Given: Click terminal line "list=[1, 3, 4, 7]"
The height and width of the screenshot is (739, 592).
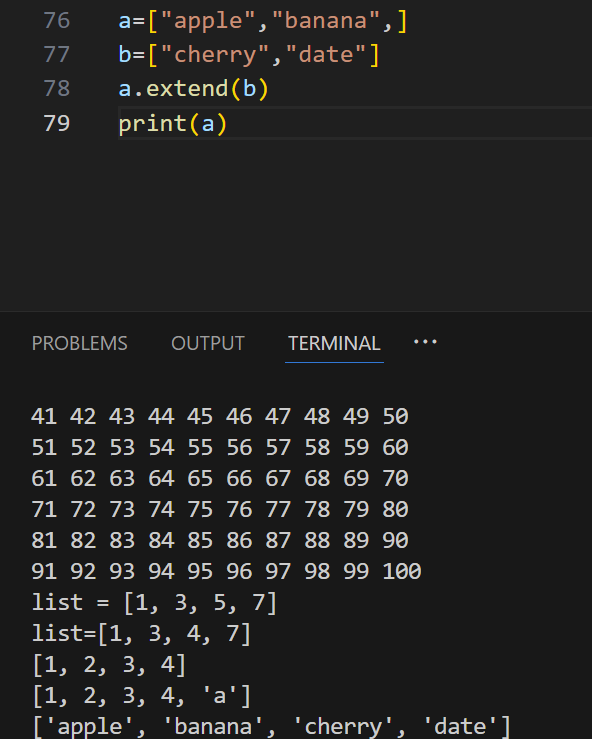Looking at the screenshot, I should [141, 634].
